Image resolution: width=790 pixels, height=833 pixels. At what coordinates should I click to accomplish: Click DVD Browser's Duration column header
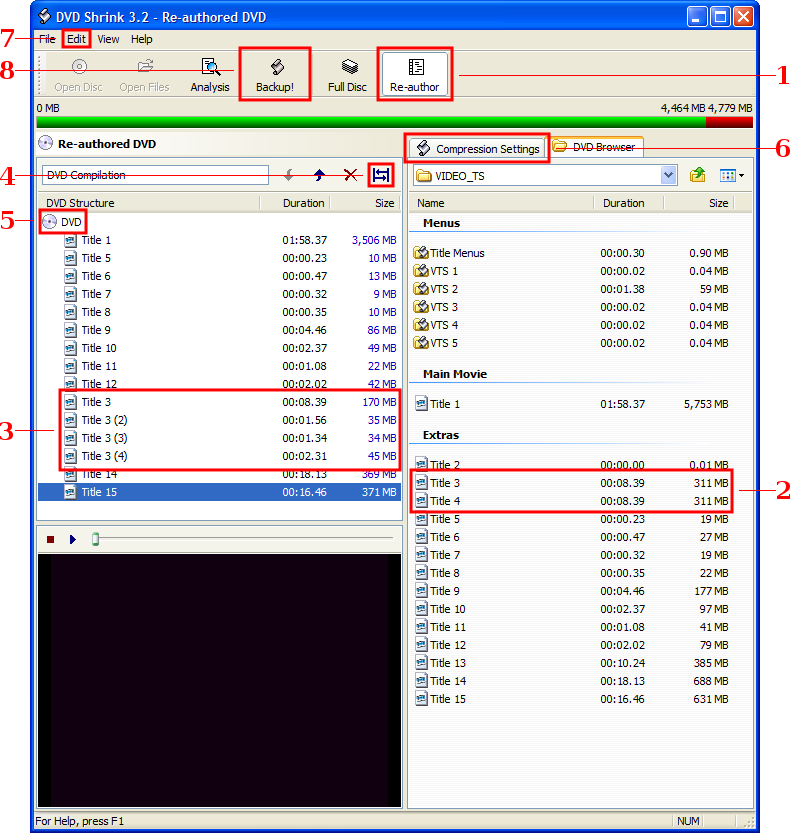628,203
